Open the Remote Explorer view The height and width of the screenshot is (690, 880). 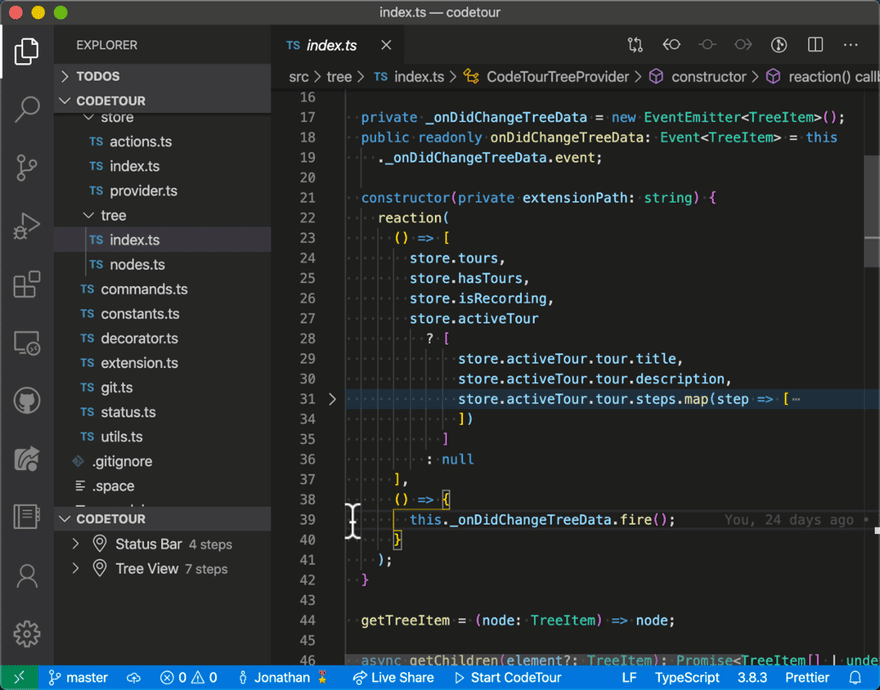(26, 342)
